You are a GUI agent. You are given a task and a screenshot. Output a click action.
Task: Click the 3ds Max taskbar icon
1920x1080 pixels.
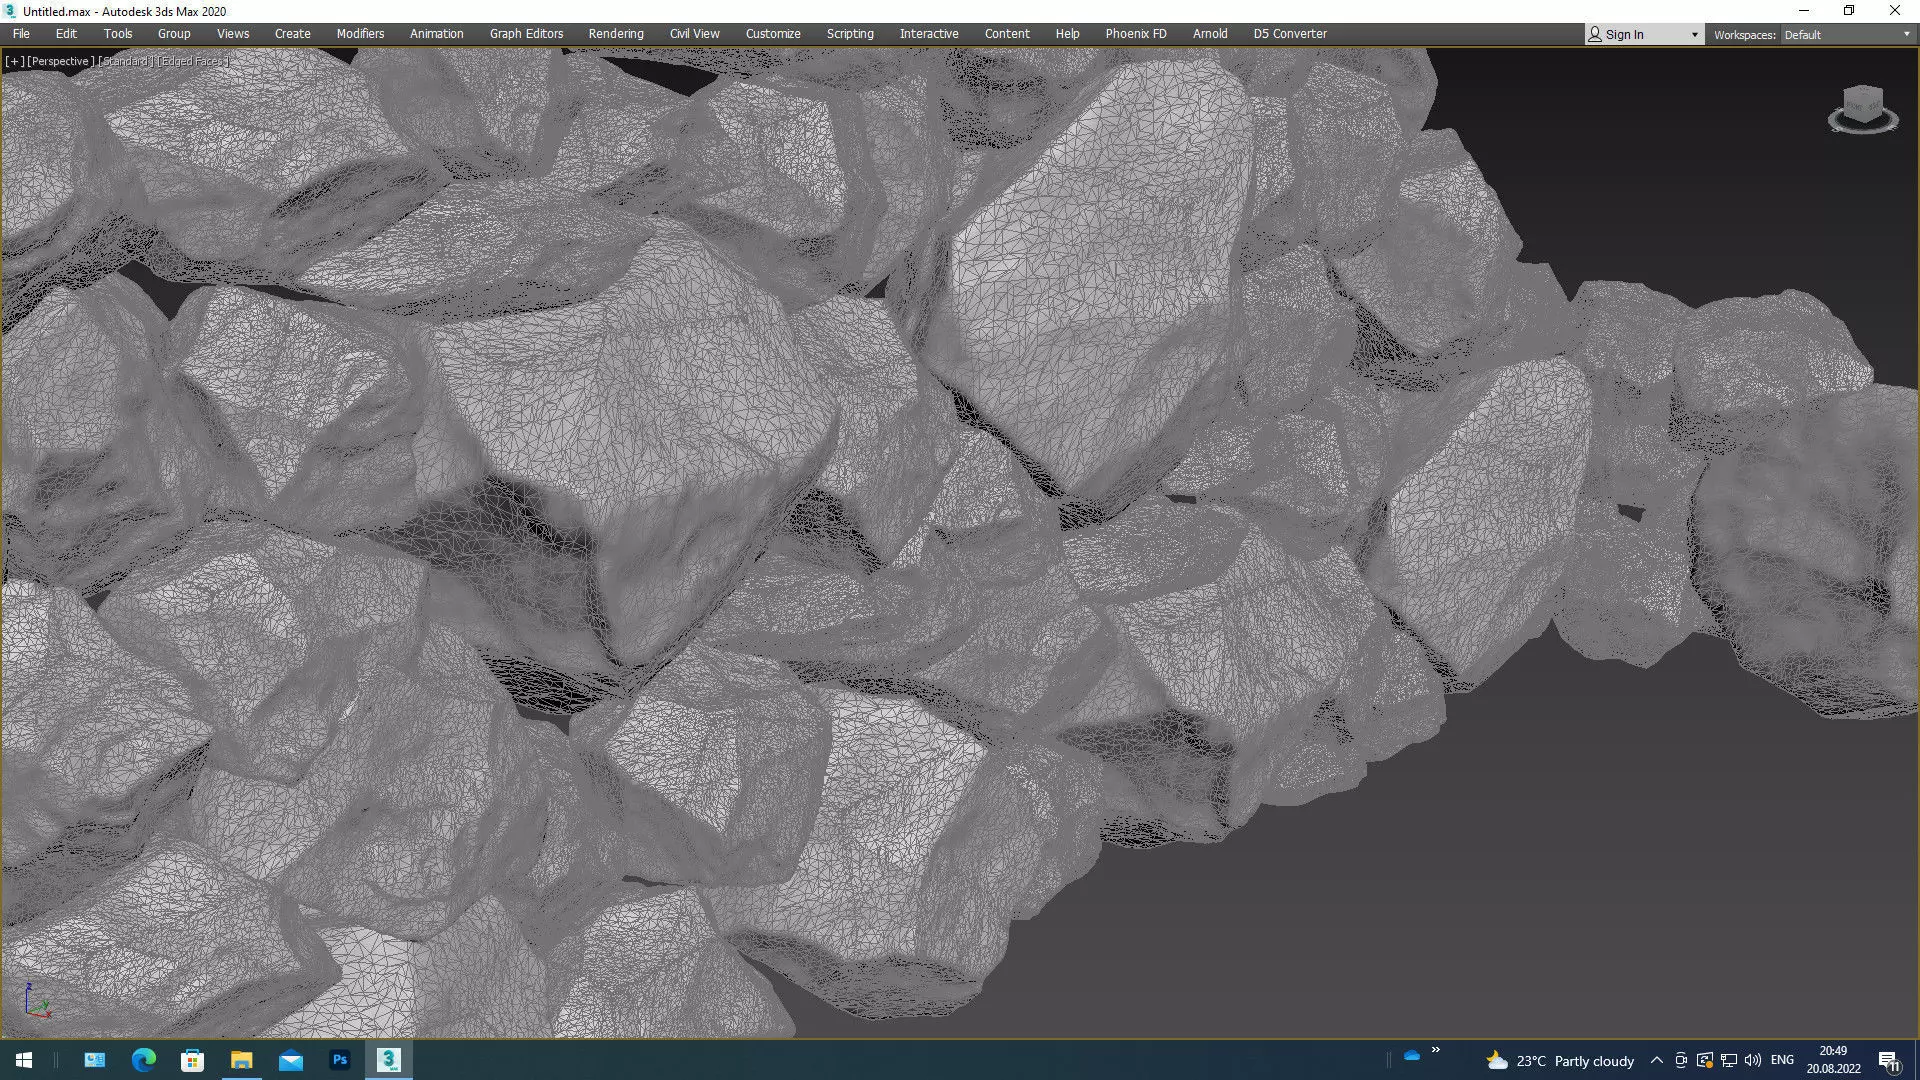tap(389, 1060)
